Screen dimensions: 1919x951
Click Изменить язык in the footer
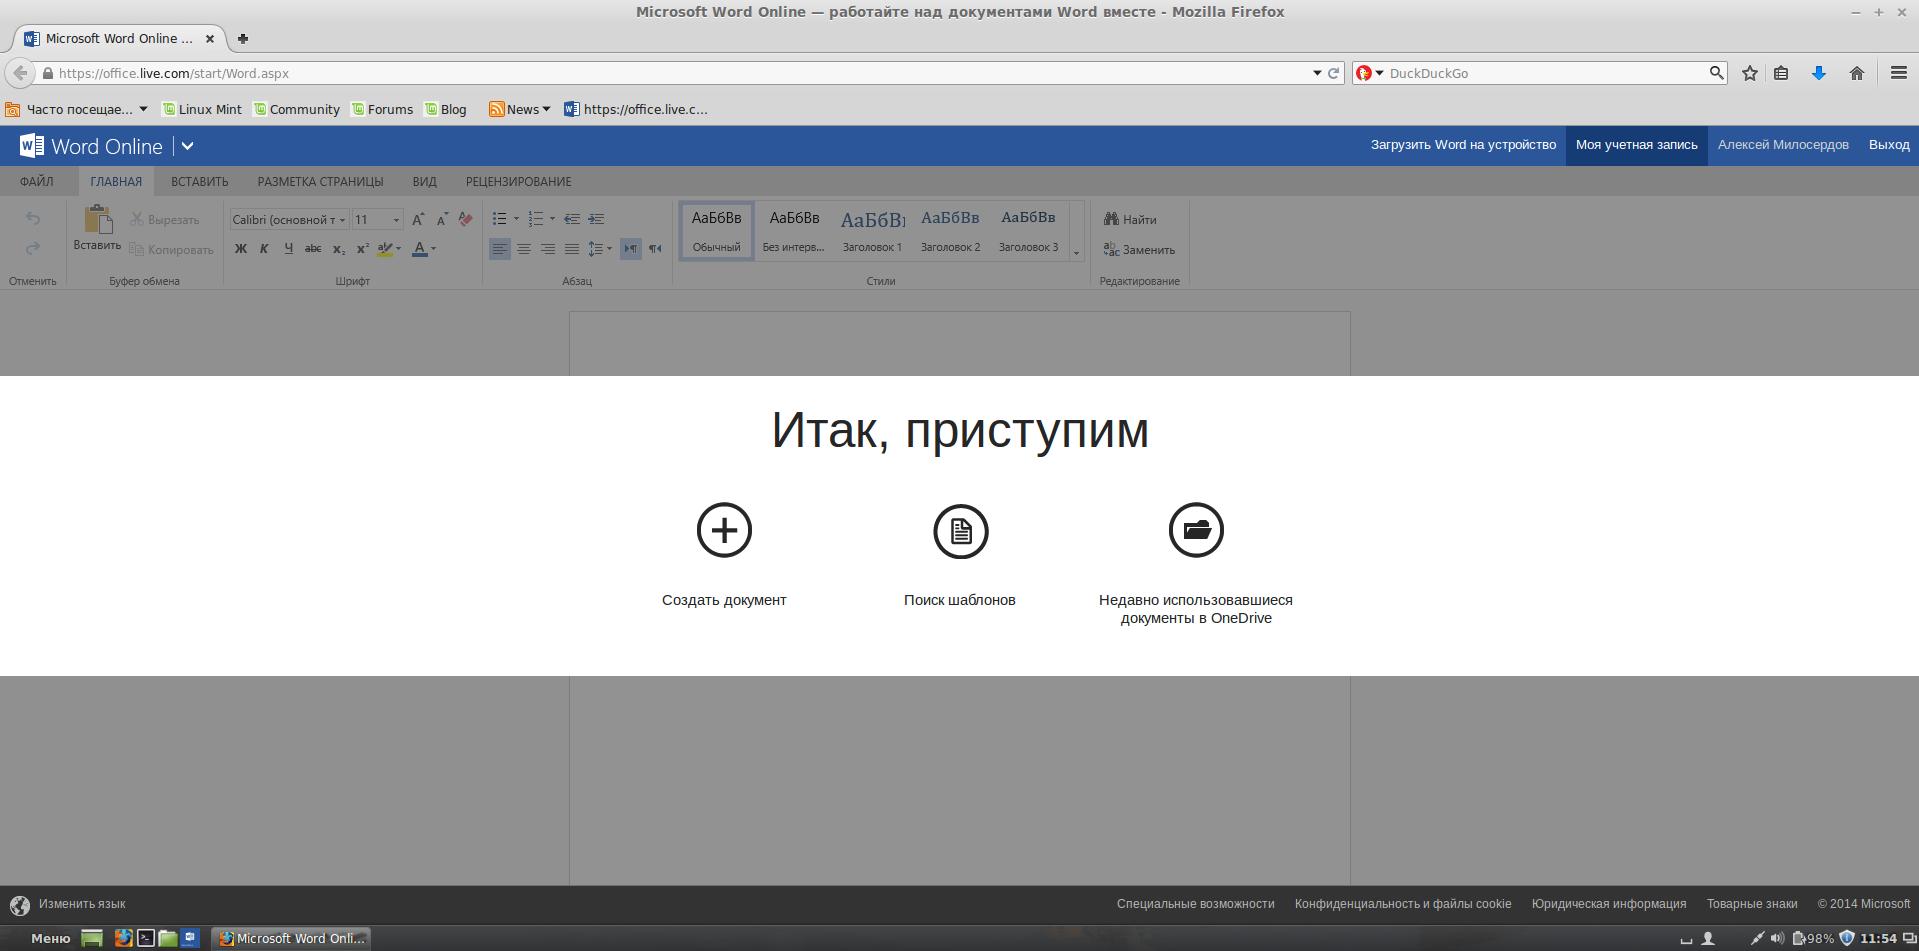click(x=82, y=904)
